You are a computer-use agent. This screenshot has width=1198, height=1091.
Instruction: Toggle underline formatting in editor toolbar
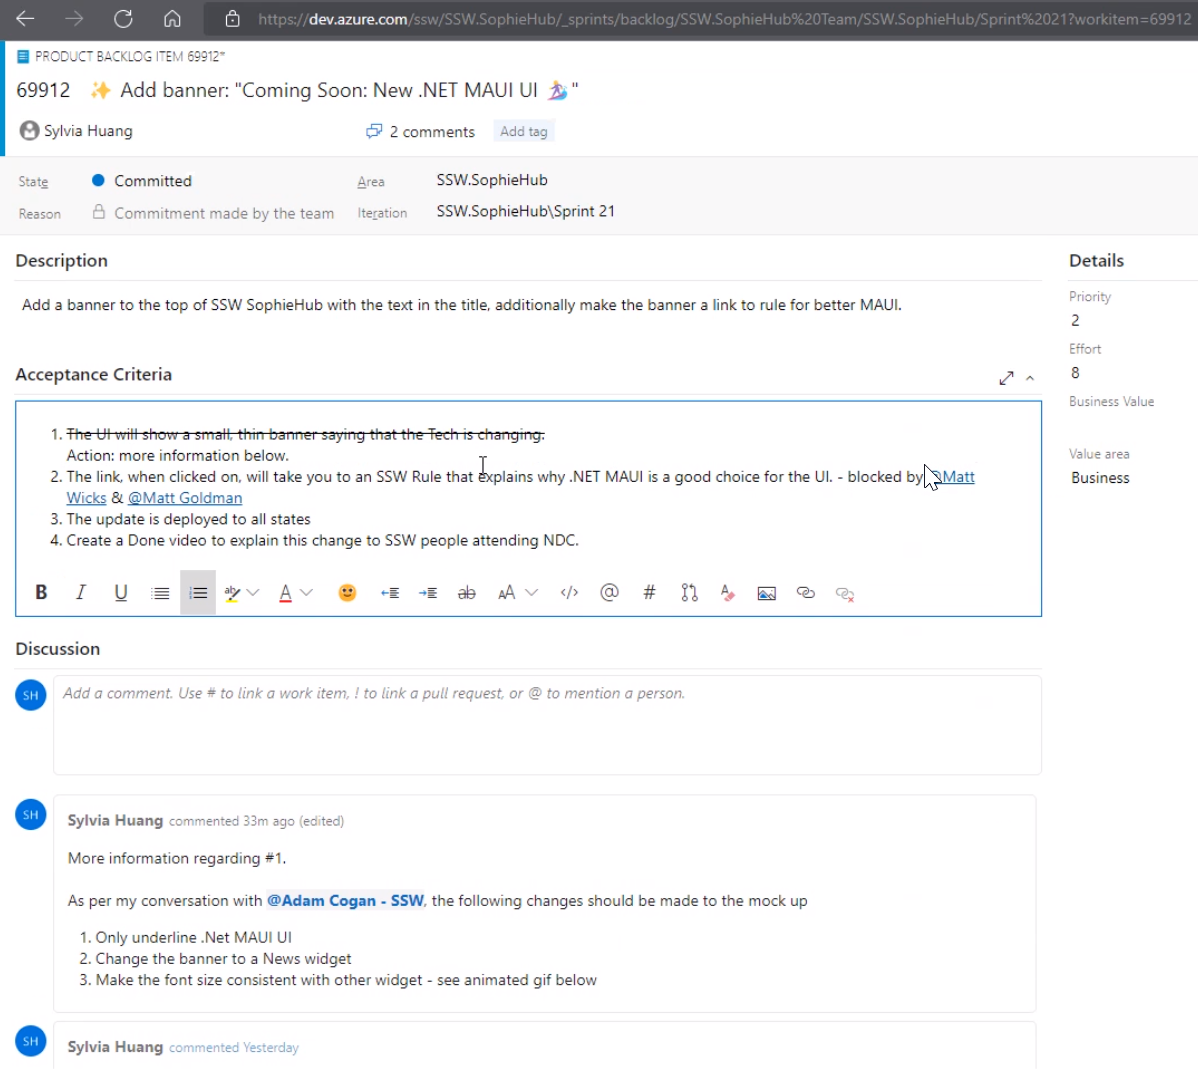(x=121, y=593)
